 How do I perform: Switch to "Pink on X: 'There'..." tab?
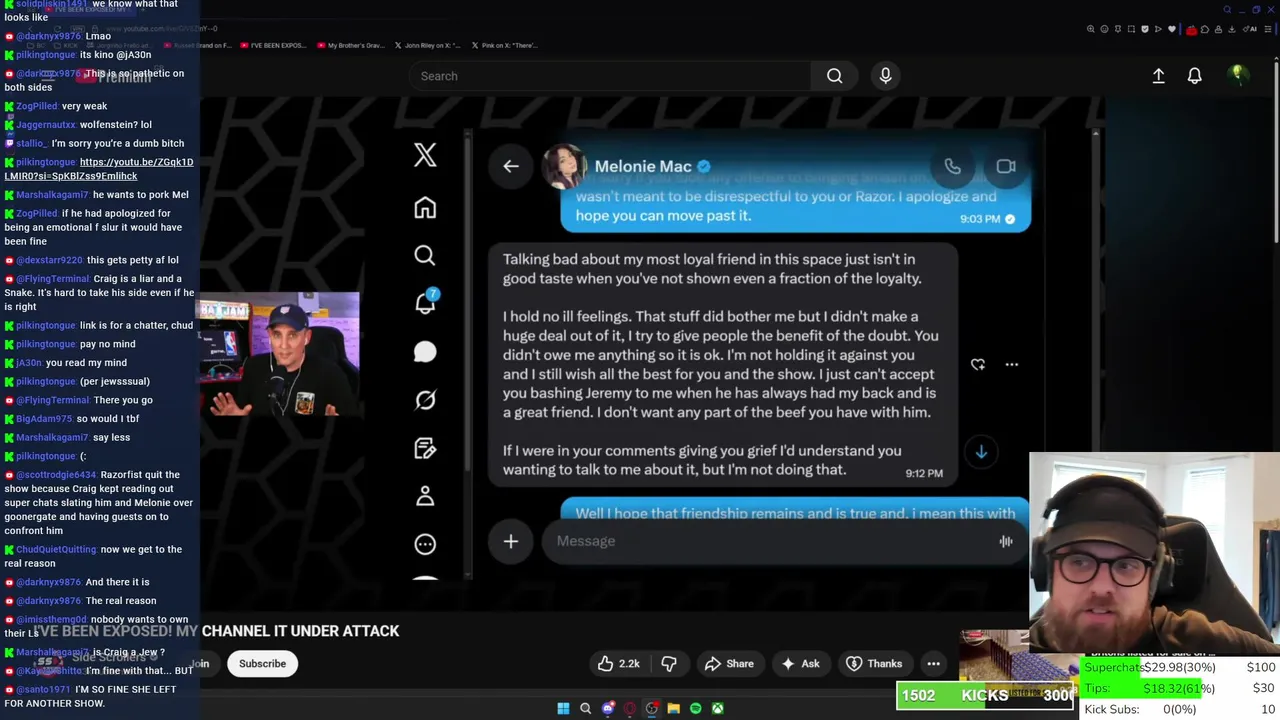pyautogui.click(x=504, y=45)
